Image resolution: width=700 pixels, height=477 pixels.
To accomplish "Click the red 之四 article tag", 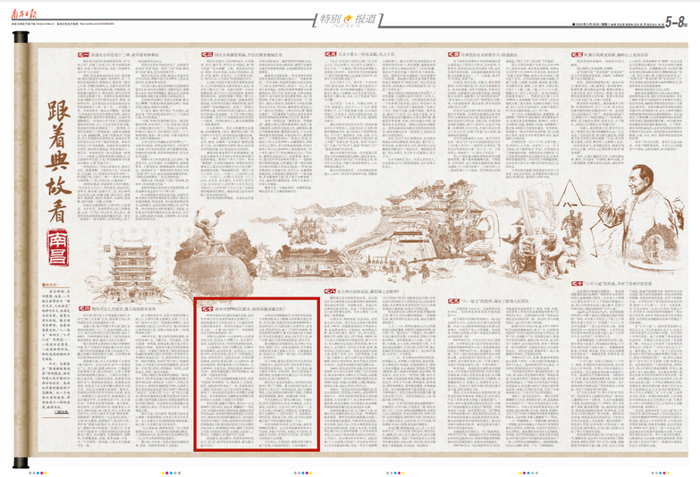I will tap(454, 54).
